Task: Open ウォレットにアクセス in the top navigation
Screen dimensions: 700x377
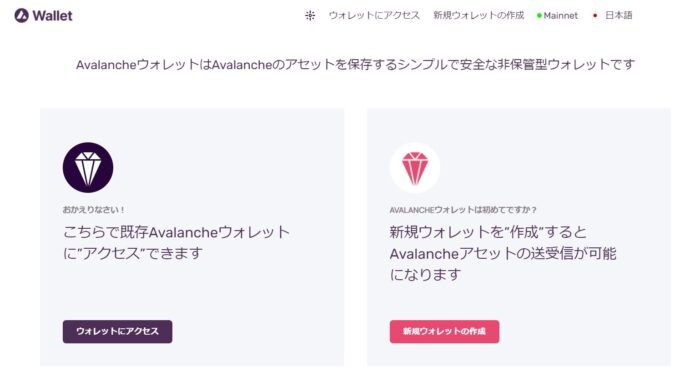Action: [x=374, y=16]
